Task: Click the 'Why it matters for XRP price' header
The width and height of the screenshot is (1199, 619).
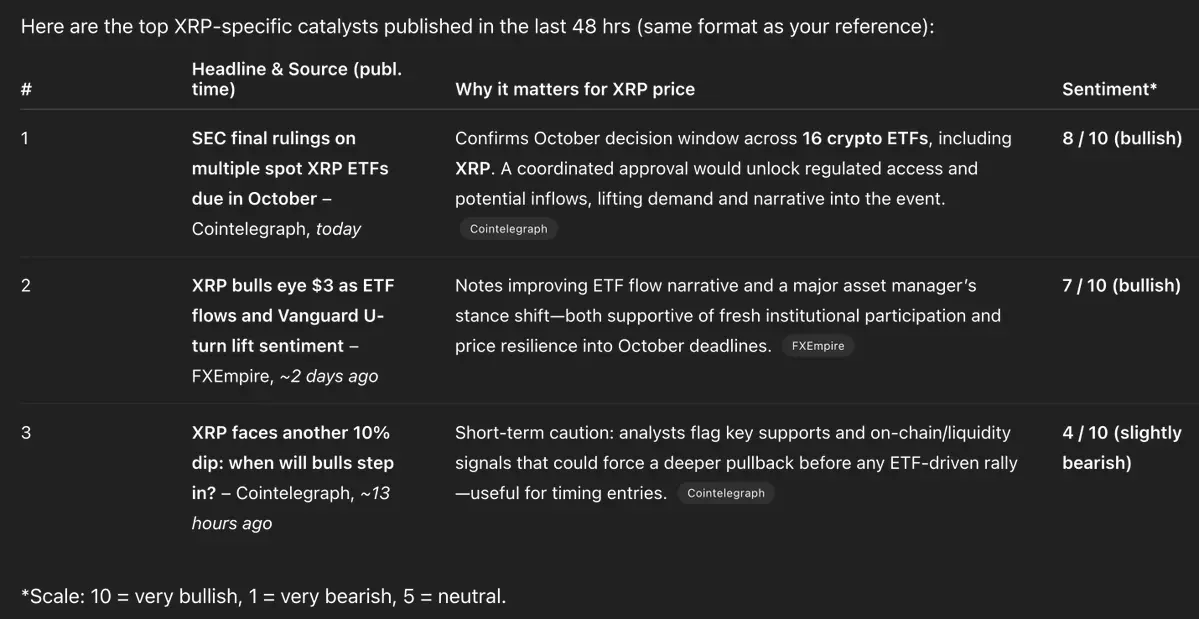Action: (575, 89)
